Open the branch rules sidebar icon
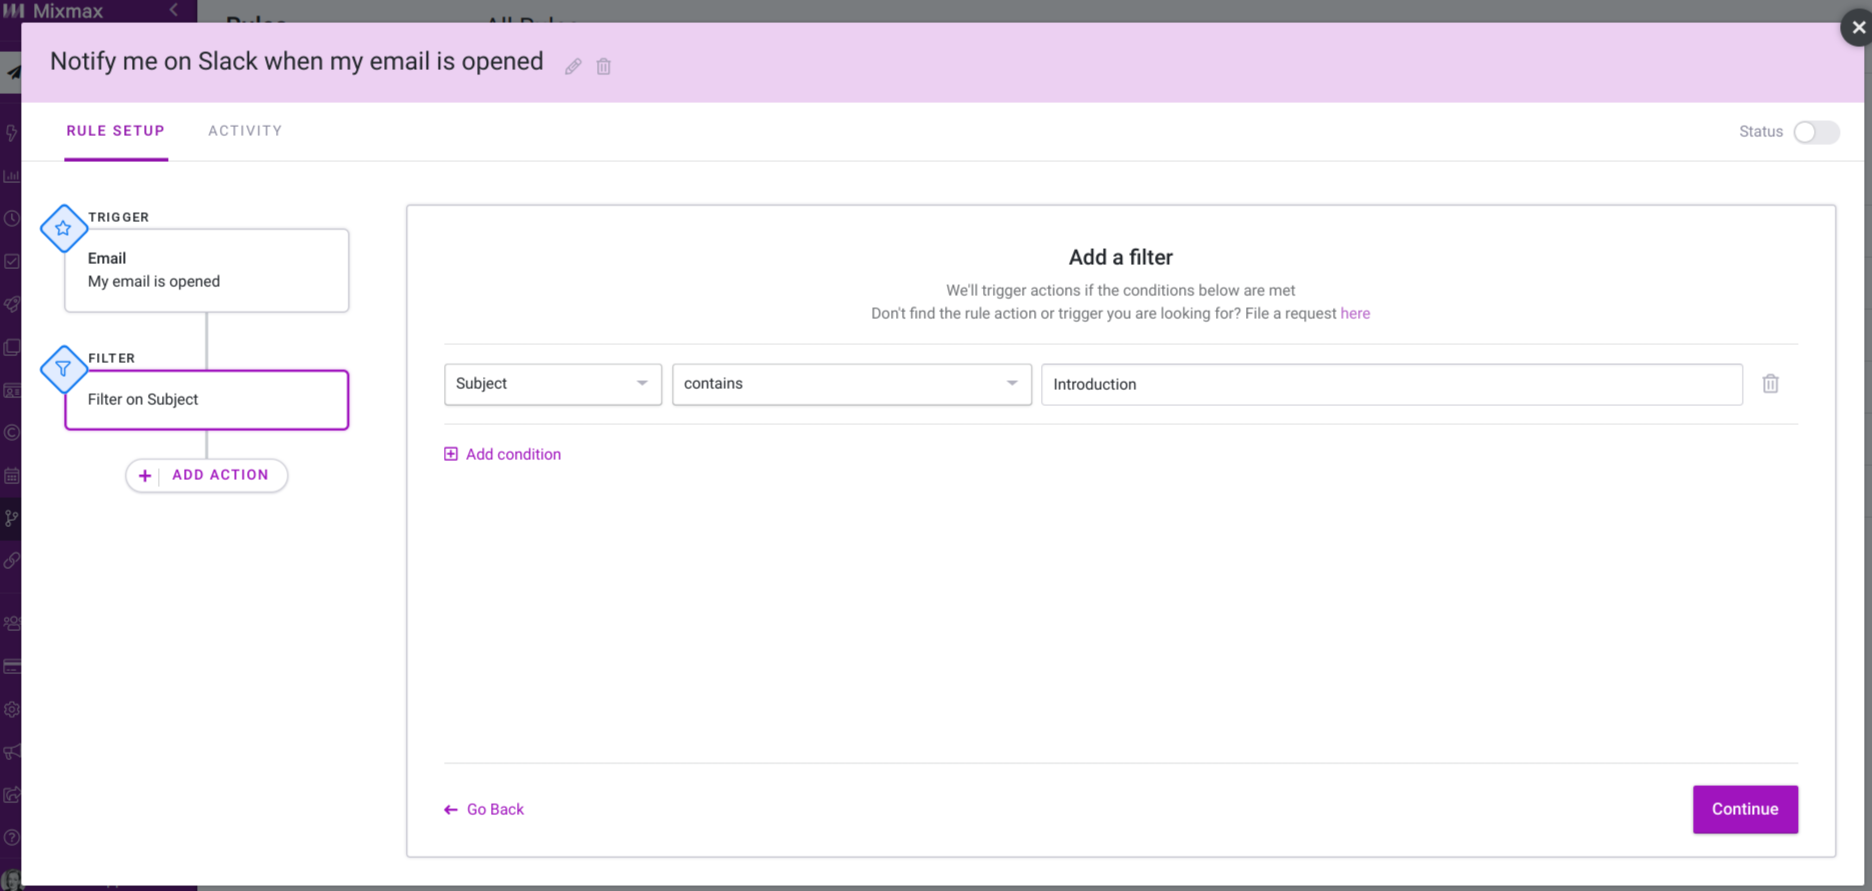This screenshot has width=1872, height=891. (12, 518)
